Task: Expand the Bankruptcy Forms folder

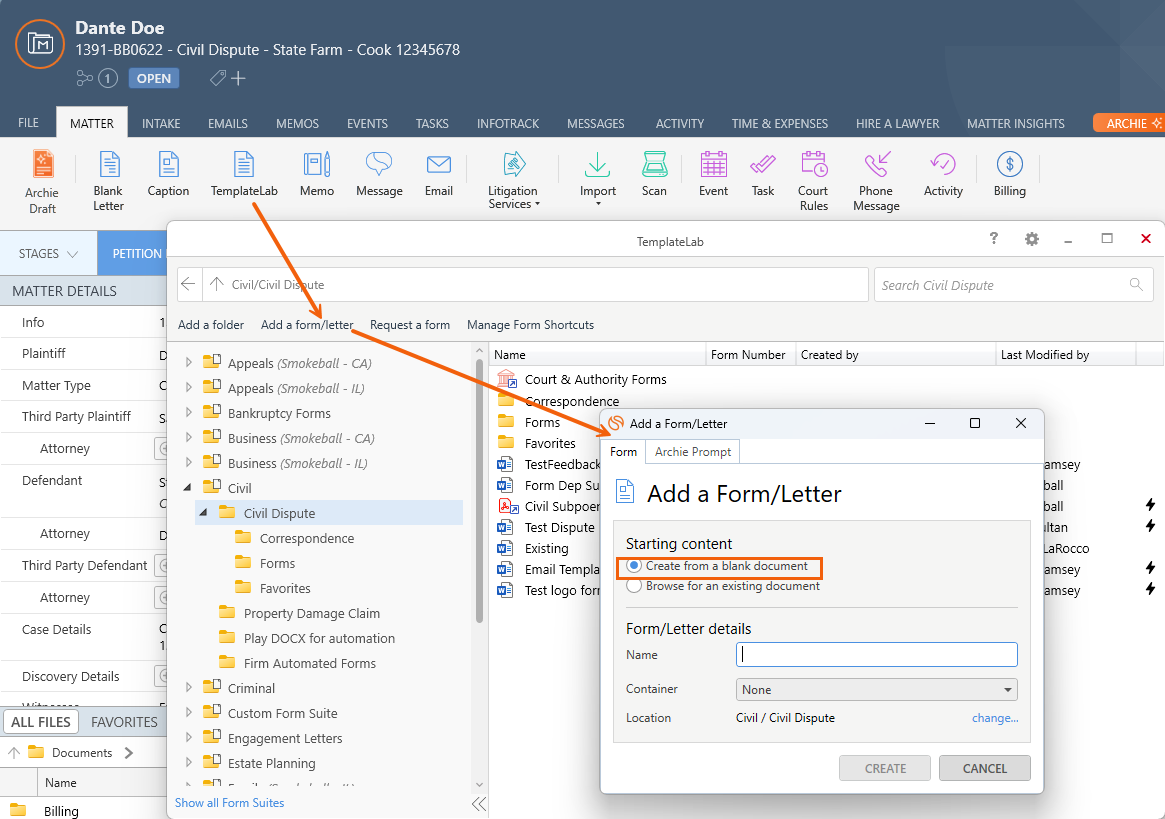Action: click(189, 412)
